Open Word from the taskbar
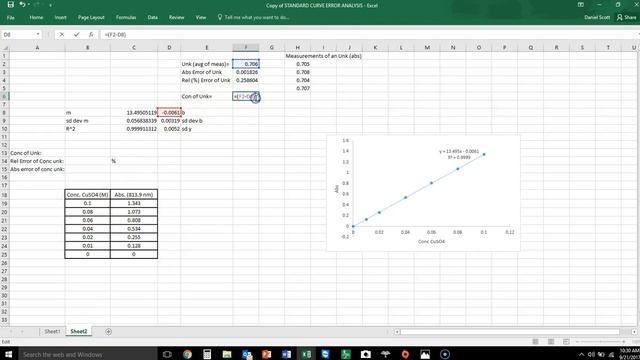Viewport: 640px width, 360px height. (x=287, y=354)
